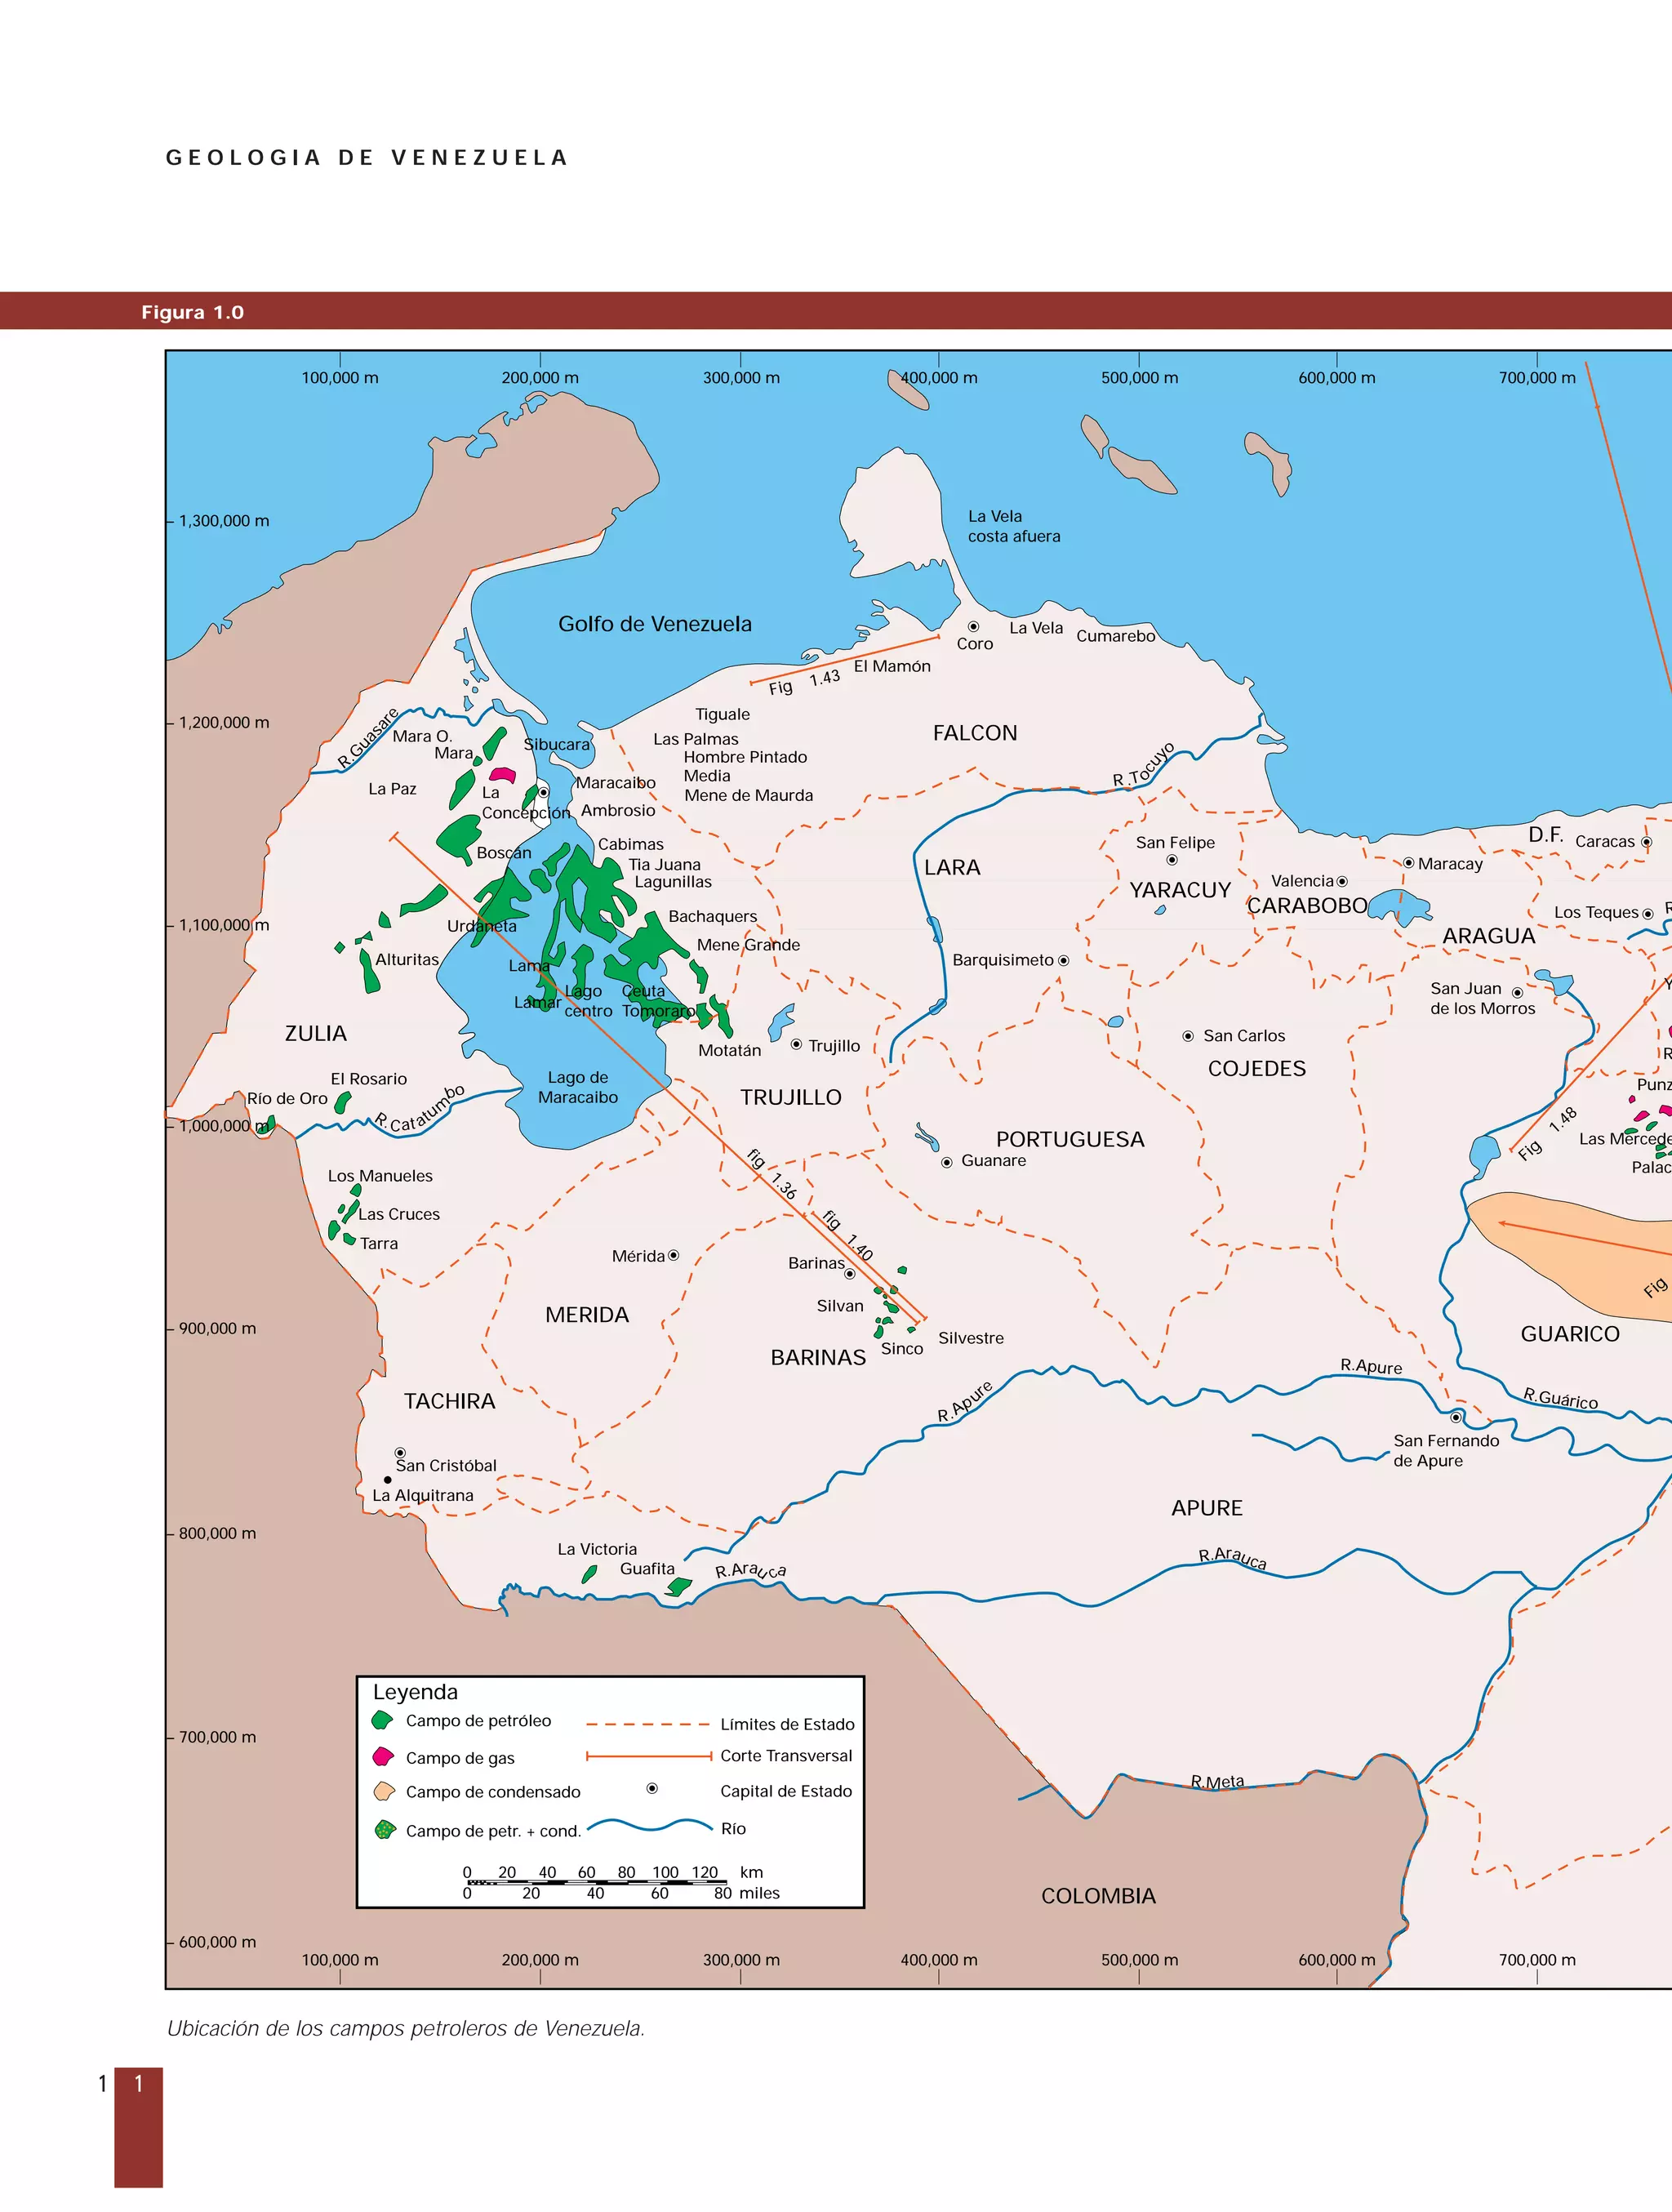Click the San Carlos capital marker
This screenshot has width=1672, height=2212.
pyautogui.click(x=1188, y=1036)
